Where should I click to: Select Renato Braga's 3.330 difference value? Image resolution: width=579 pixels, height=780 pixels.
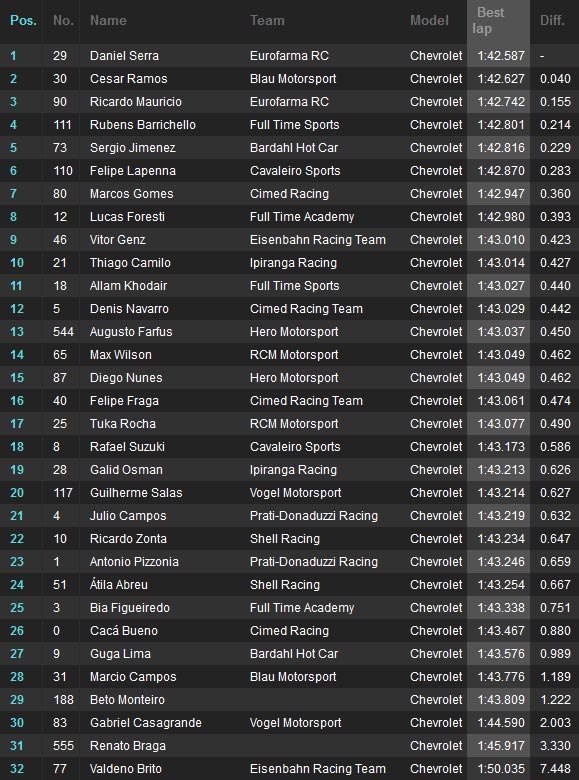(x=555, y=746)
